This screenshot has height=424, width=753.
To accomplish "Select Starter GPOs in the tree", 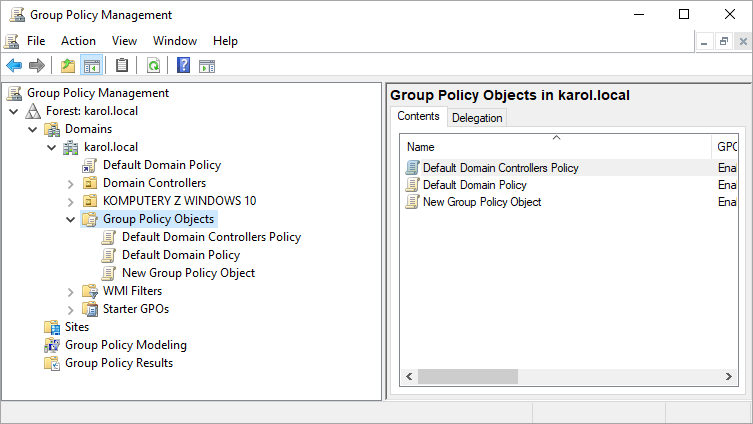I will [135, 309].
